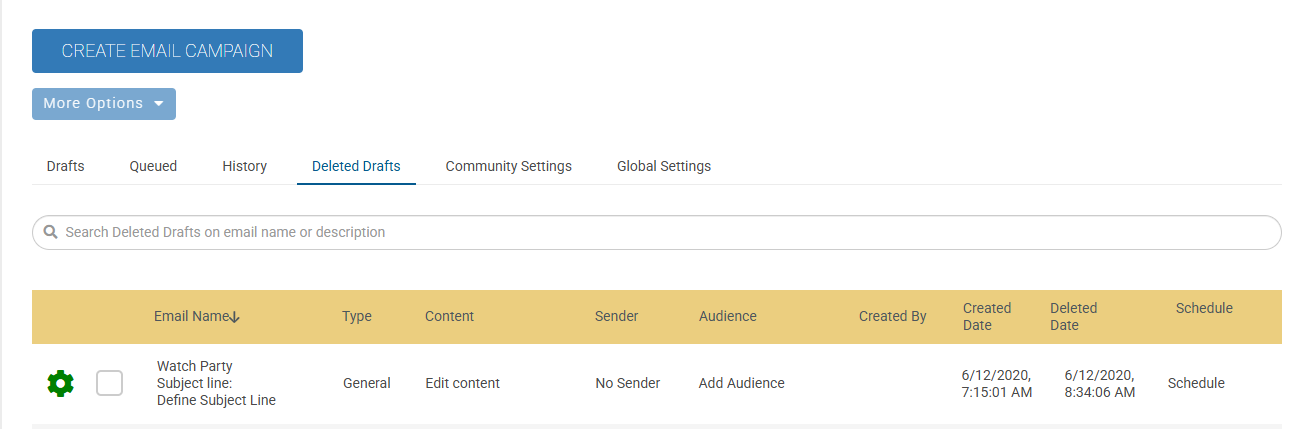Viewport: 1305px width, 429px height.
Task: Click the Type column header
Action: click(357, 316)
